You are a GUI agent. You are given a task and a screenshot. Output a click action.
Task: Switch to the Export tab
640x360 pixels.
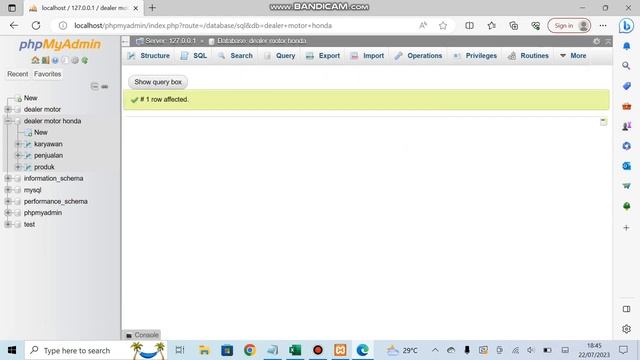323,56
